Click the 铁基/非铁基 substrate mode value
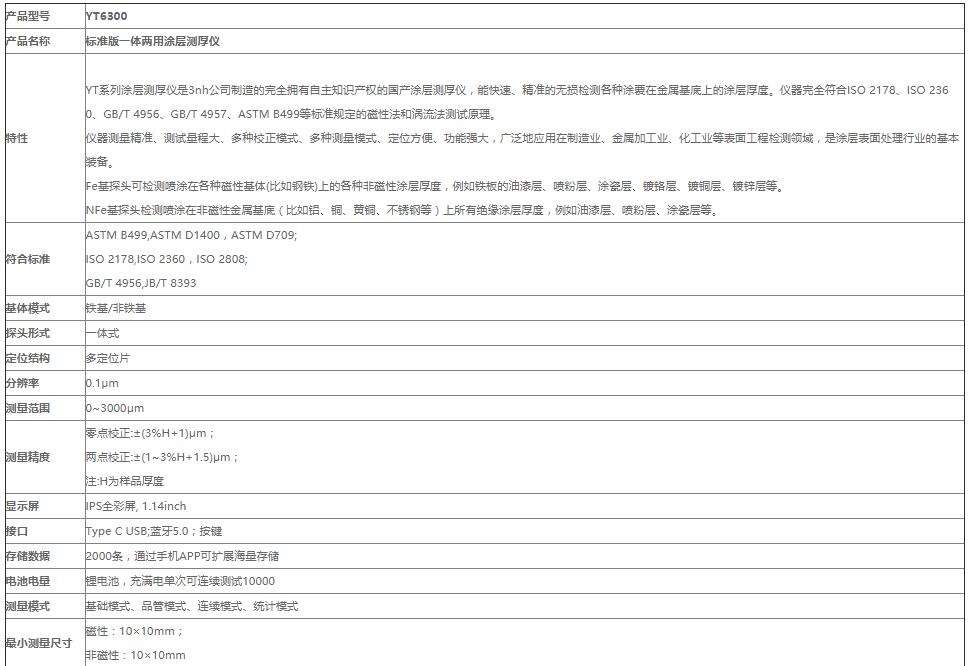This screenshot has height=666, width=970. (x=116, y=309)
